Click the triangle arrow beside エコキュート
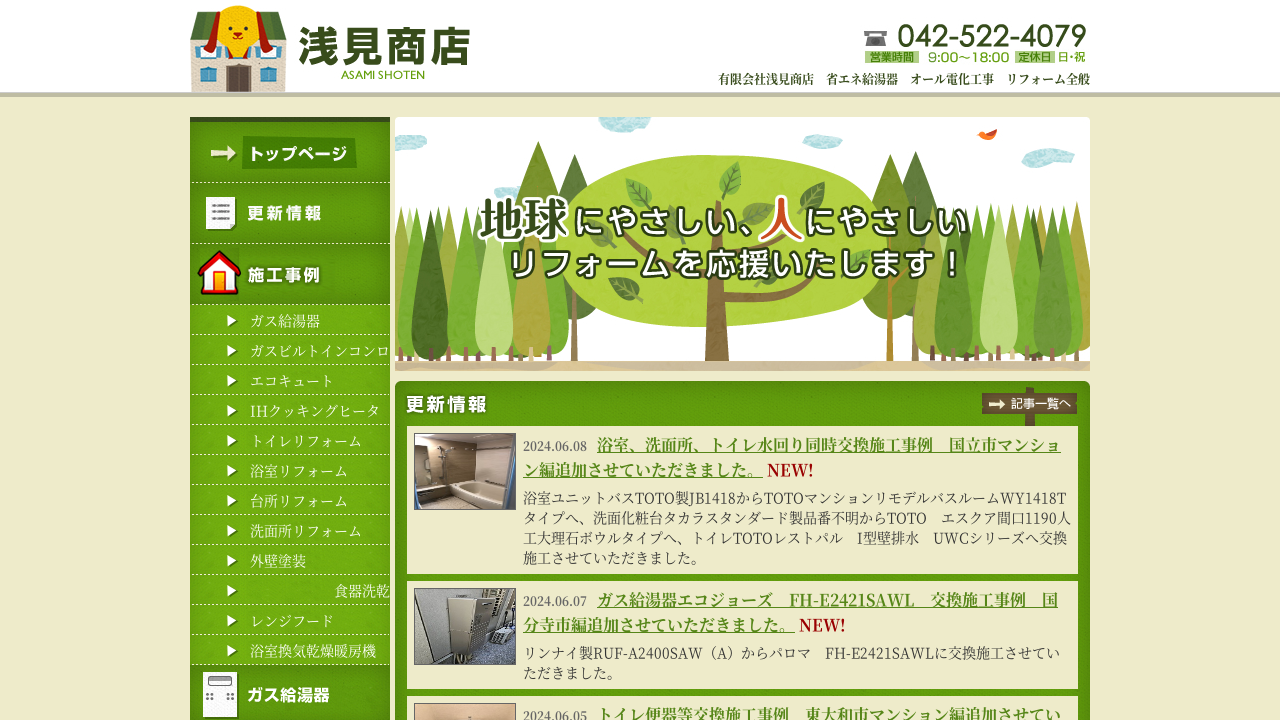1280x720 pixels. point(232,381)
